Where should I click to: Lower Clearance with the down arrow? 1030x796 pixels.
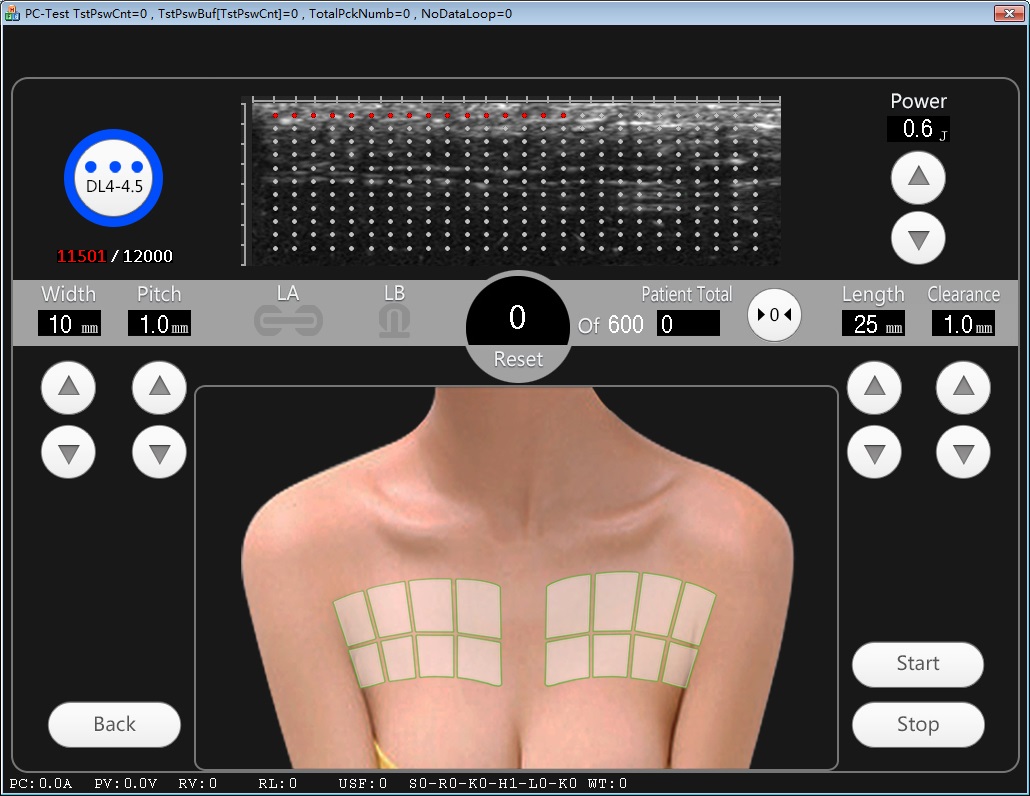point(963,453)
